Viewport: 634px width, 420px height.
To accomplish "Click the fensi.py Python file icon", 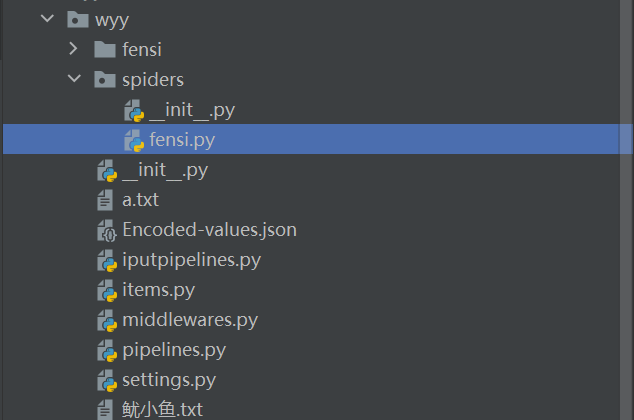I will (133, 140).
